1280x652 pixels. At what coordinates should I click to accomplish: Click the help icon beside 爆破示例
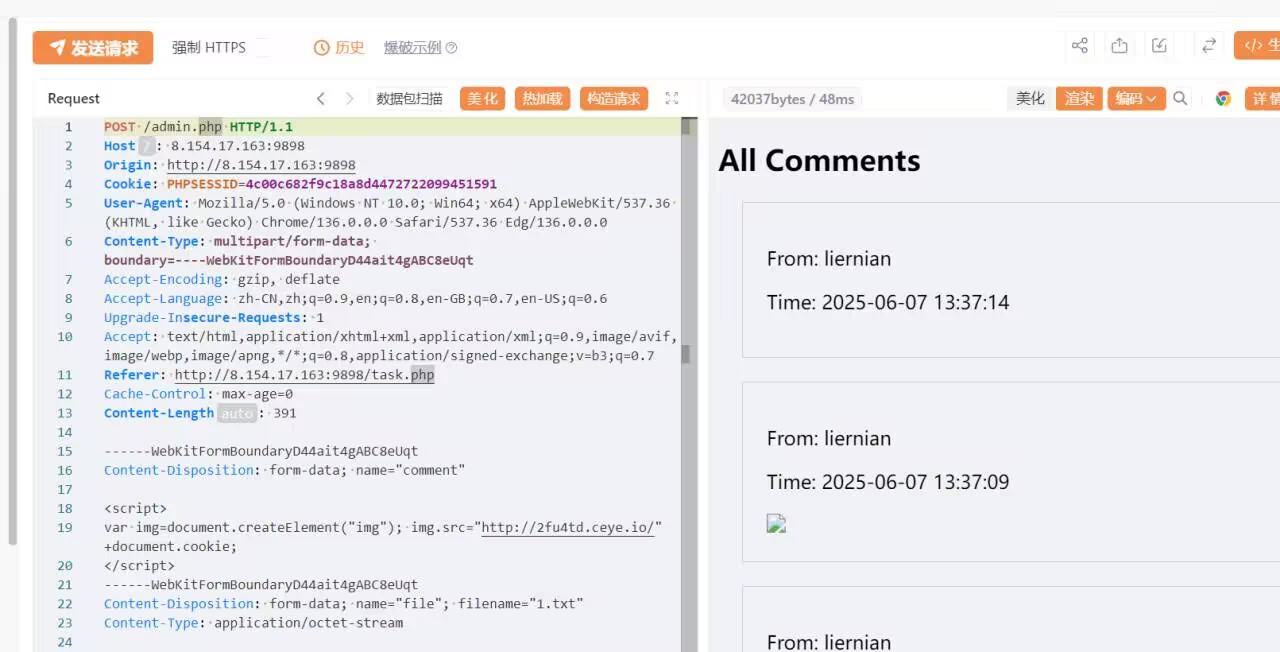click(451, 47)
